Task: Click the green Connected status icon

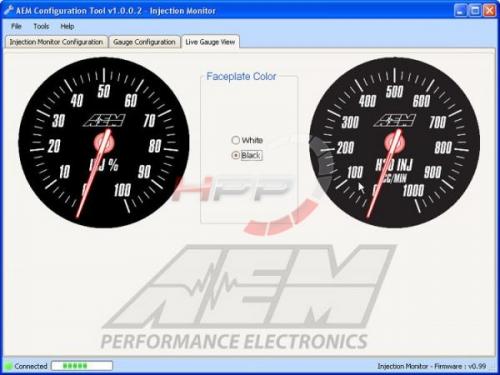Action: [x=8, y=366]
